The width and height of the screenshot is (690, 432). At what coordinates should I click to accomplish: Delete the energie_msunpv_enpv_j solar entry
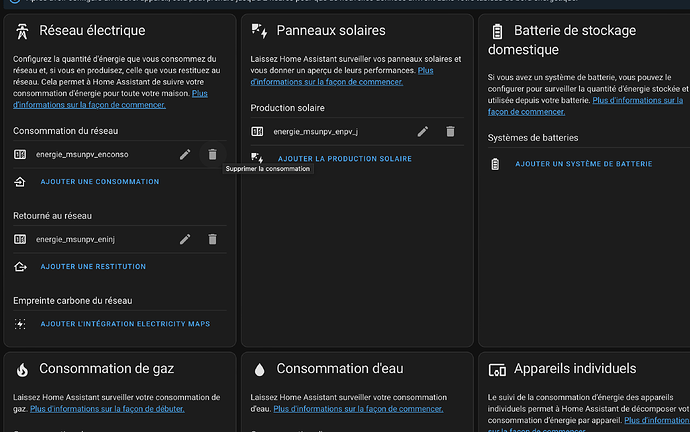[x=450, y=131]
